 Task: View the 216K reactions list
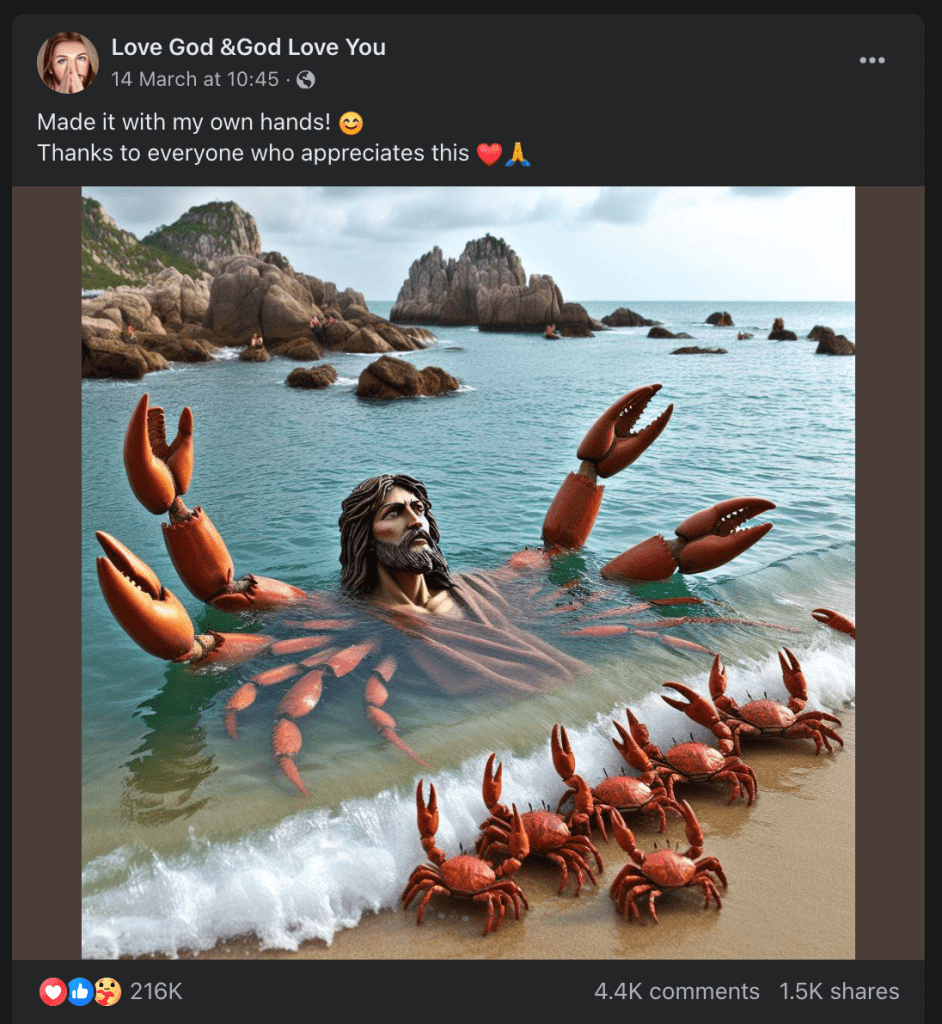click(155, 992)
